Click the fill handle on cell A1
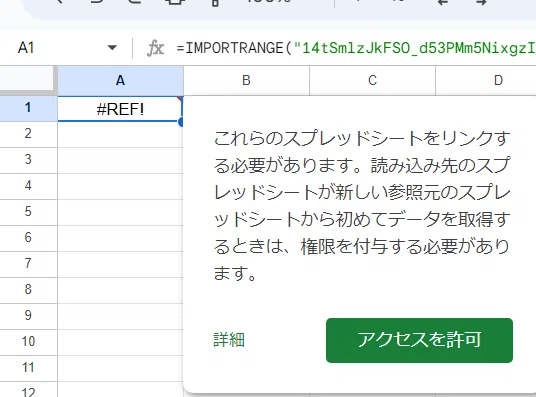 point(181,121)
